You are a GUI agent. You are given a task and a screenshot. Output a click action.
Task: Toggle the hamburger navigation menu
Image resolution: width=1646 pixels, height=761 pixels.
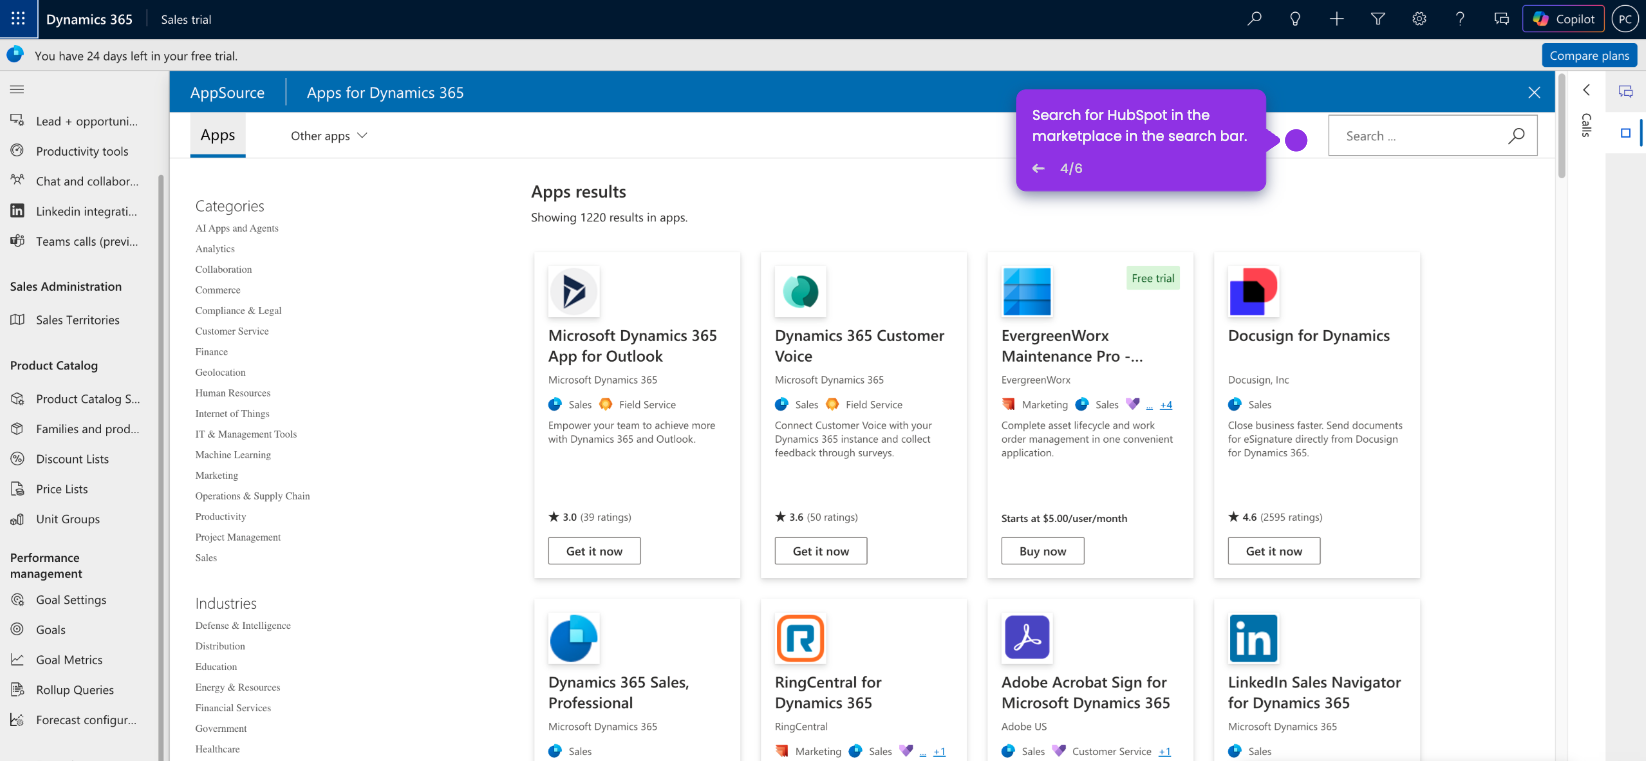[x=17, y=89]
